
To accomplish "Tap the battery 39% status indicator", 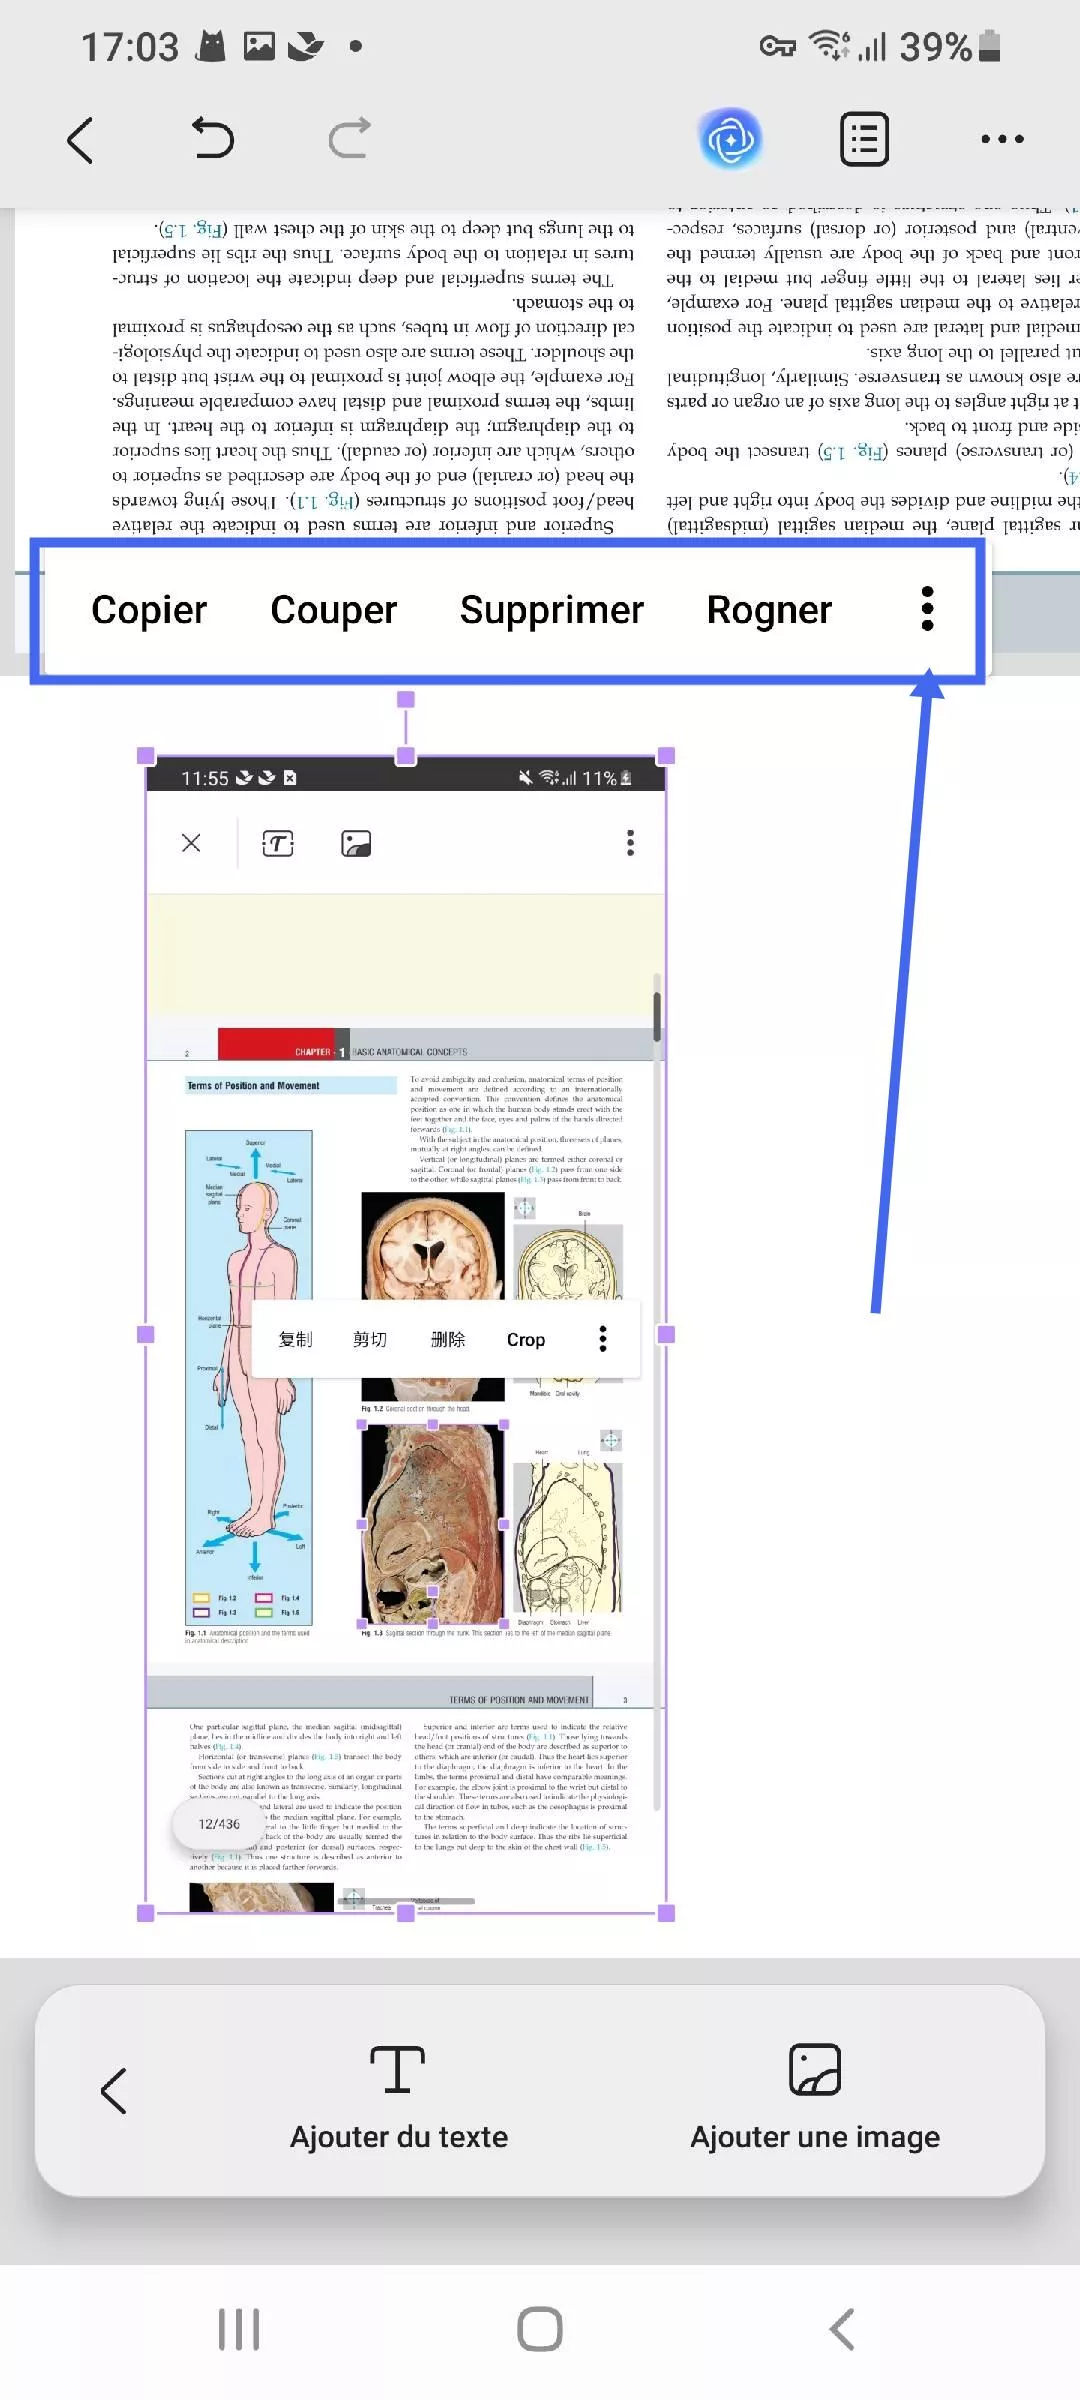I will coord(950,46).
